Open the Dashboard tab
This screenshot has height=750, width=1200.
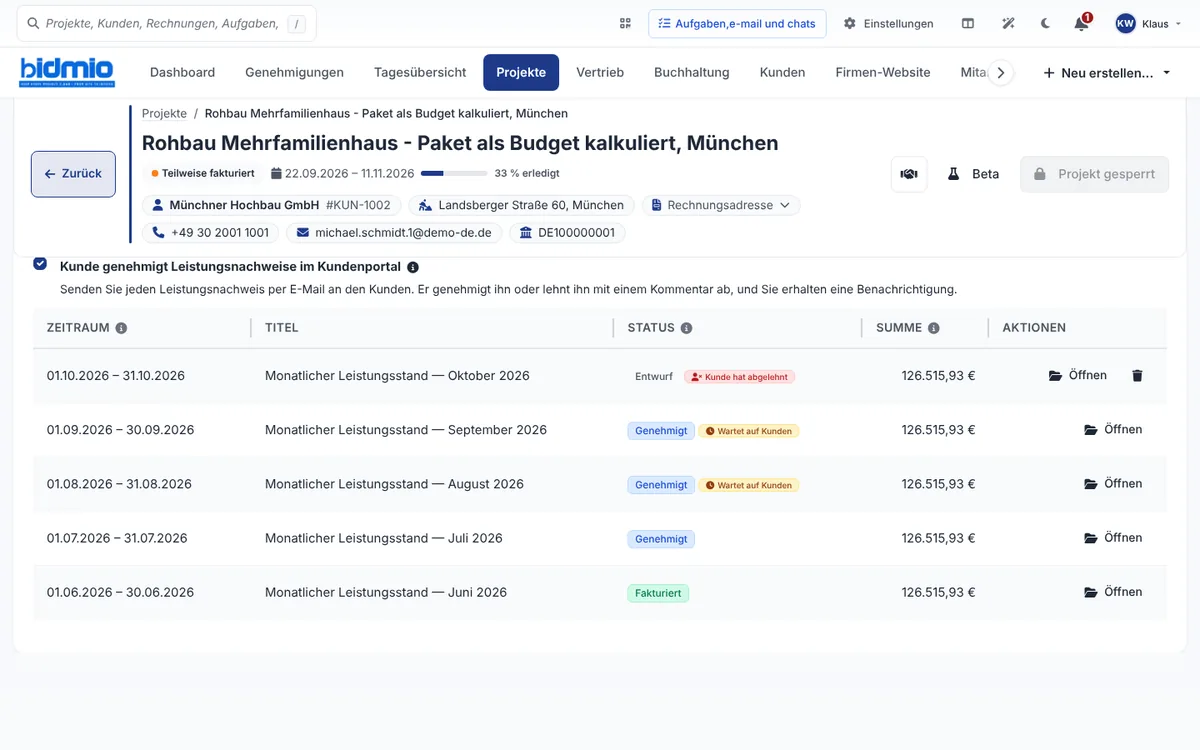point(182,72)
